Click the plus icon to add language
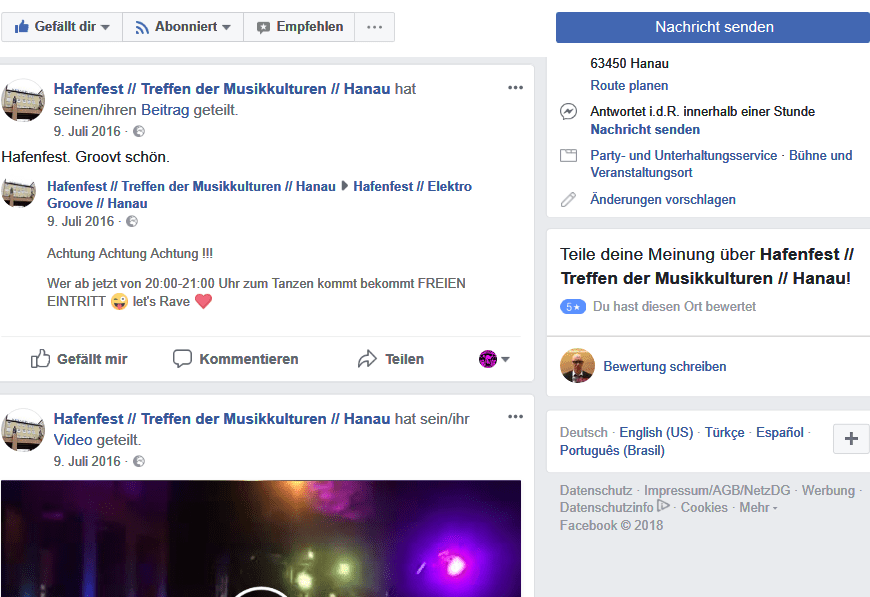The width and height of the screenshot is (870, 597). click(851, 439)
